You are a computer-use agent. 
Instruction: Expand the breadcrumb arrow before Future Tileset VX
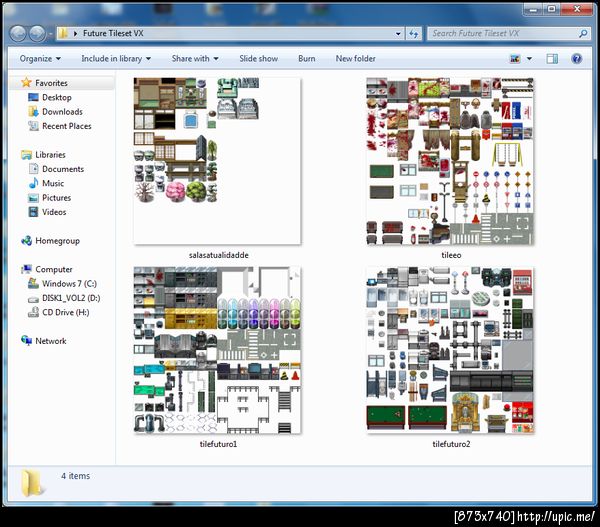pyautogui.click(x=75, y=34)
